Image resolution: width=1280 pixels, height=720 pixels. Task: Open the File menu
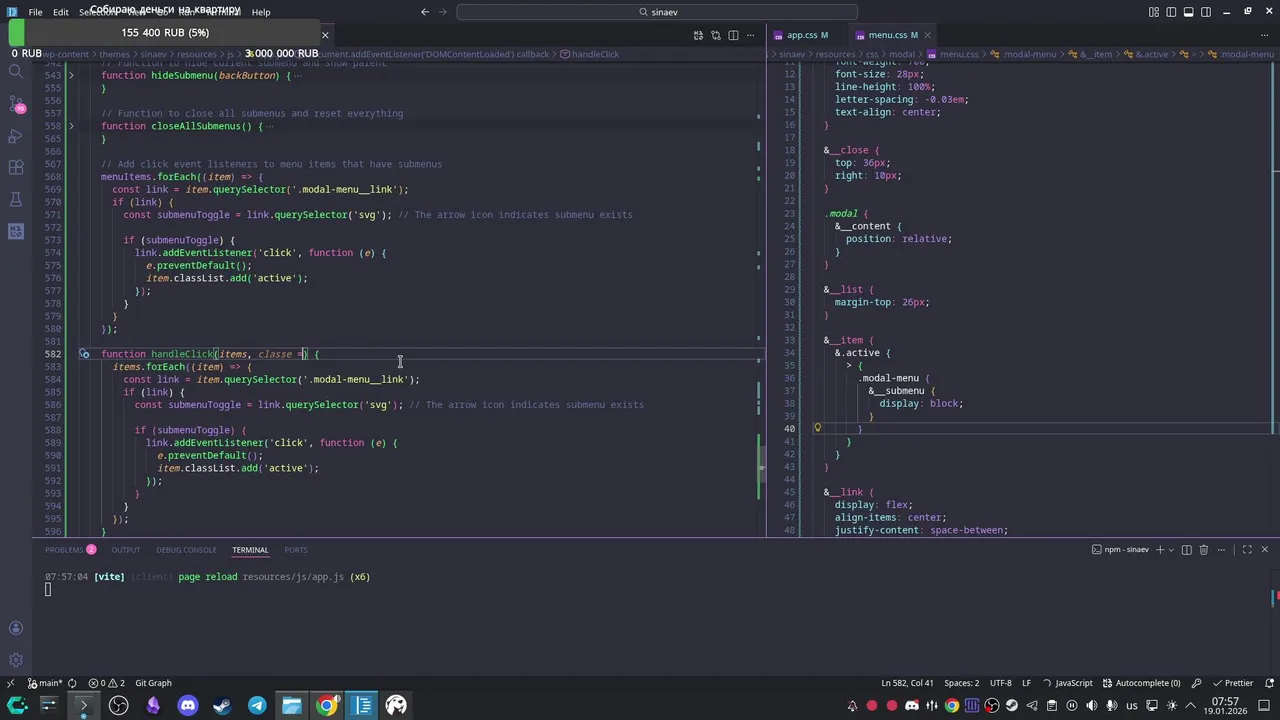point(35,12)
